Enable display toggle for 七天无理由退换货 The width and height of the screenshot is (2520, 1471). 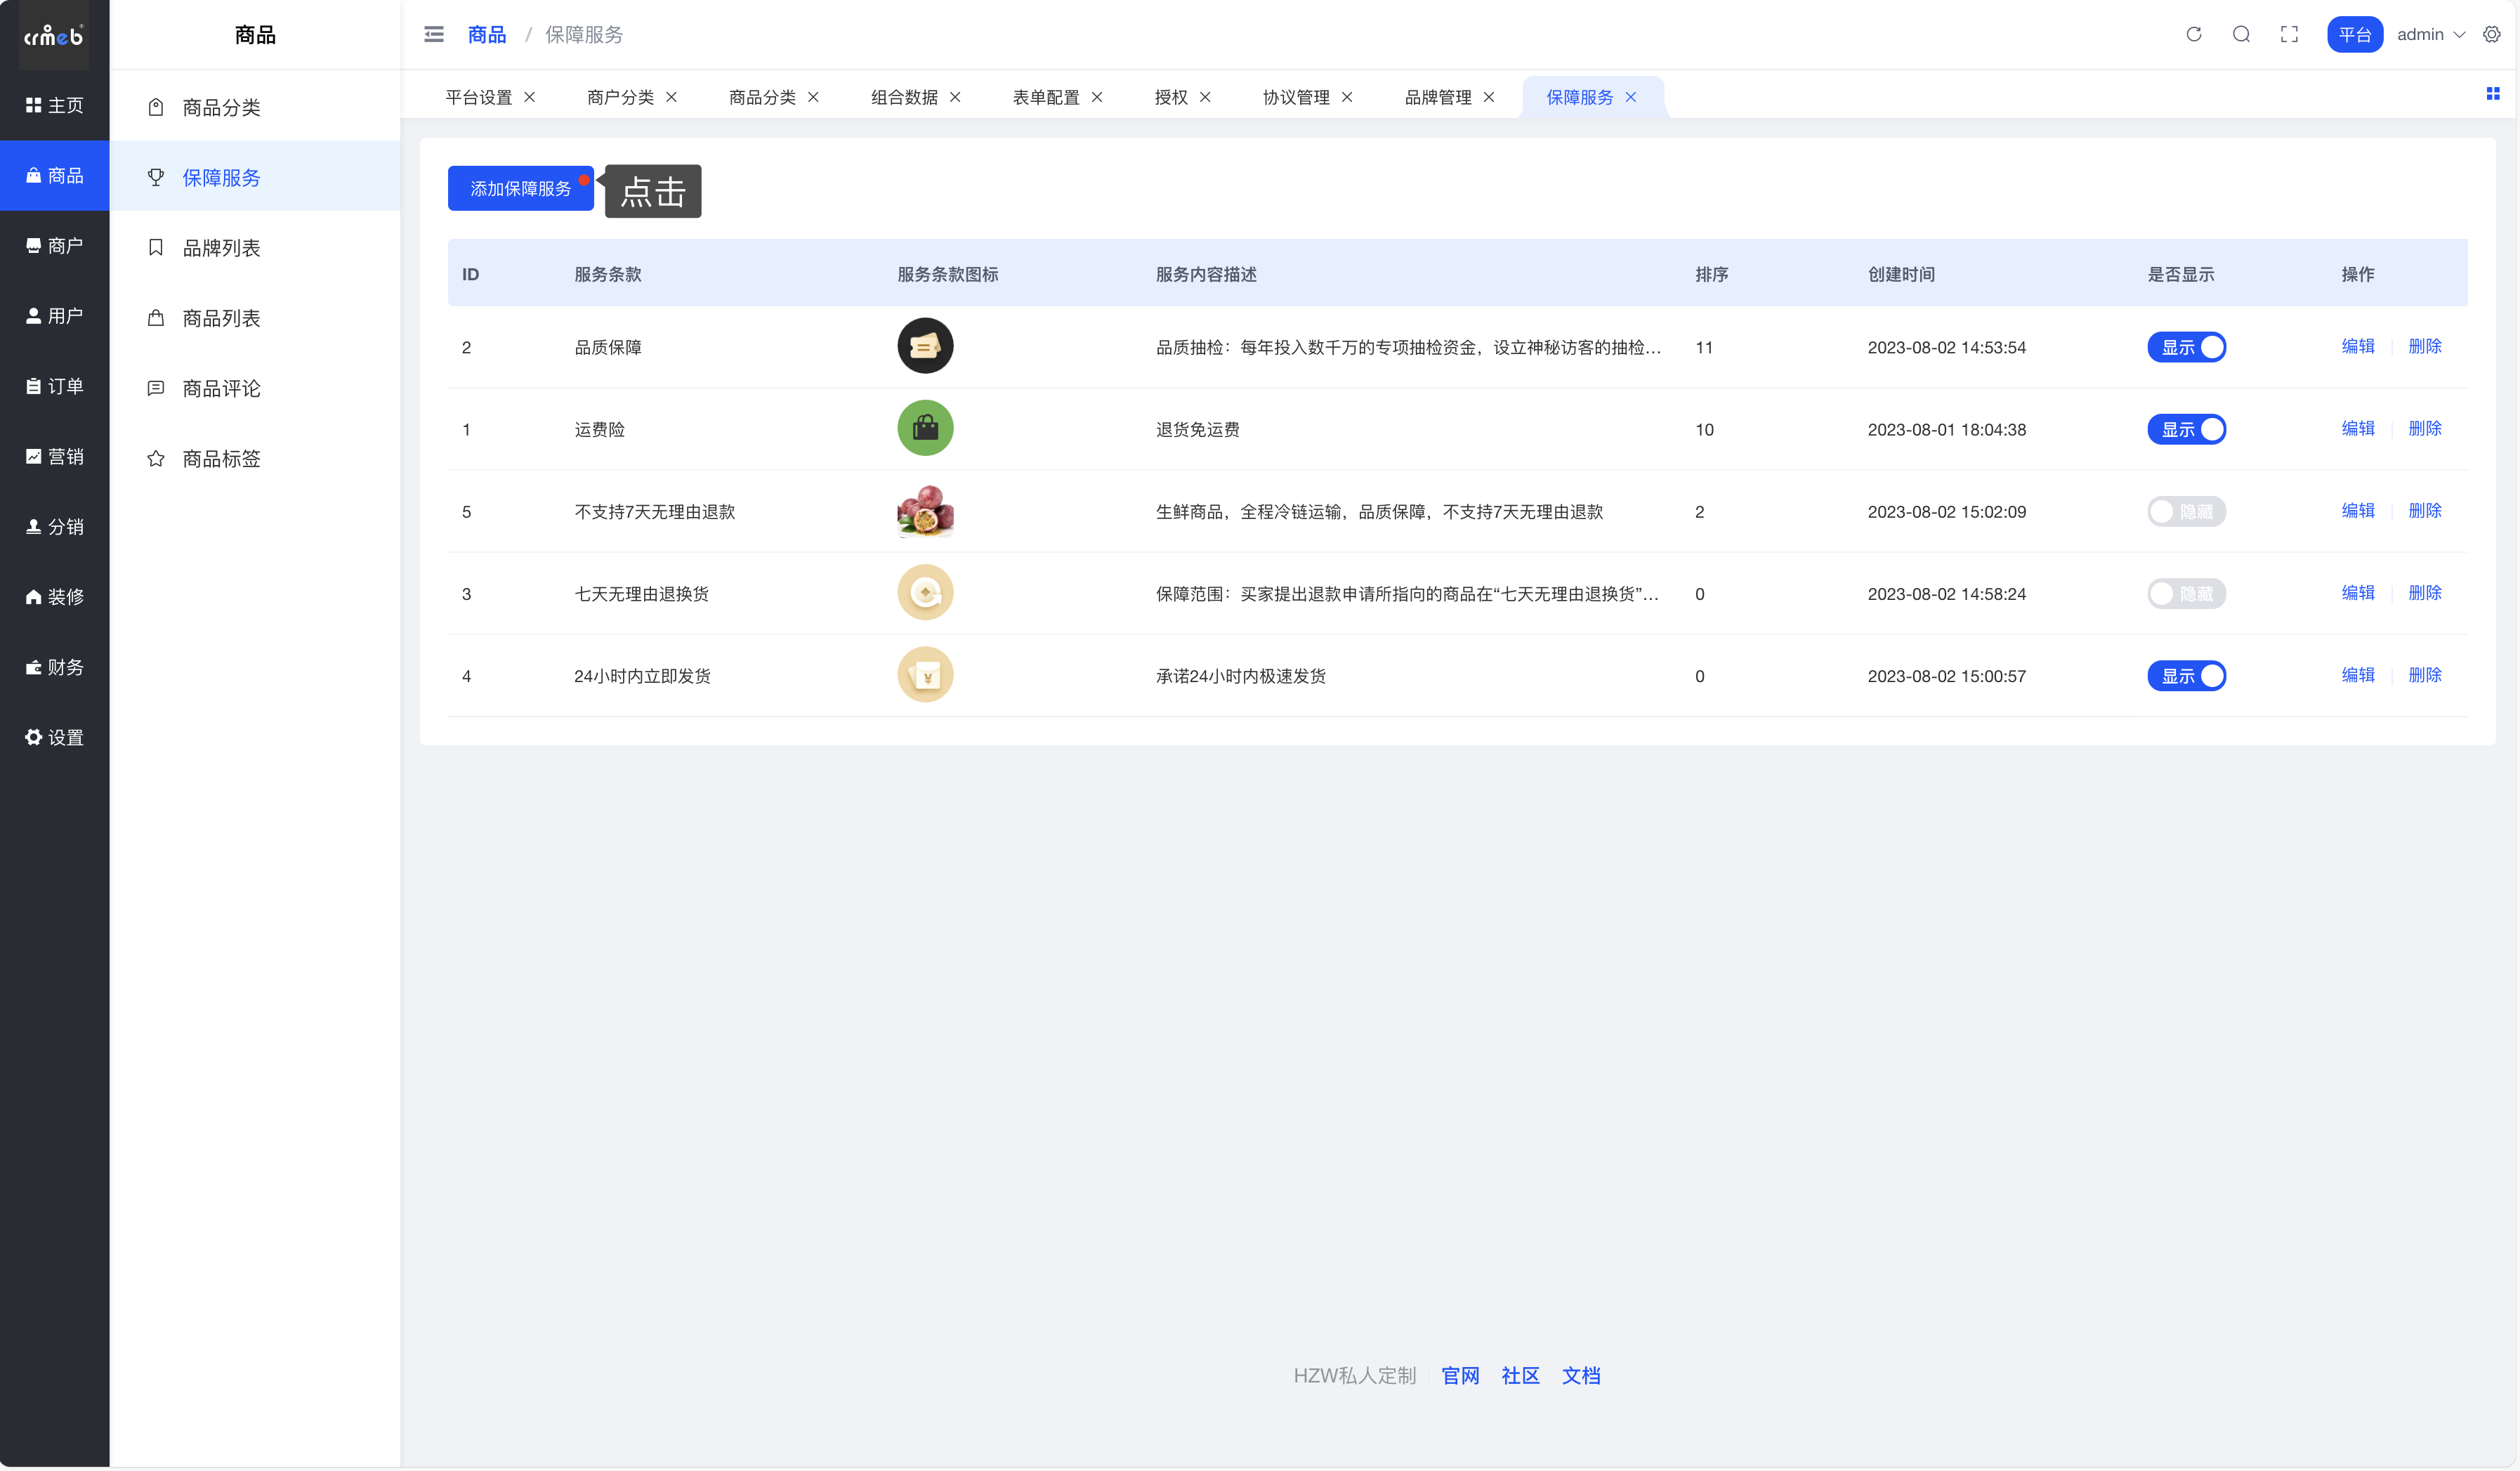click(x=2186, y=594)
